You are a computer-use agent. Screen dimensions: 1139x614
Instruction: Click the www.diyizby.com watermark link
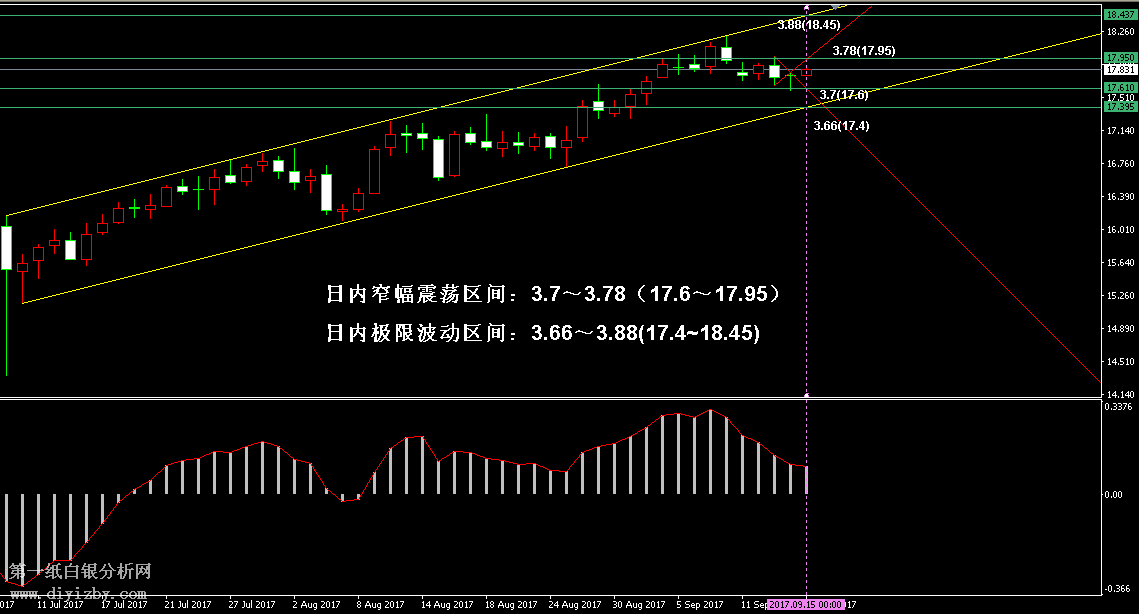coord(62,594)
